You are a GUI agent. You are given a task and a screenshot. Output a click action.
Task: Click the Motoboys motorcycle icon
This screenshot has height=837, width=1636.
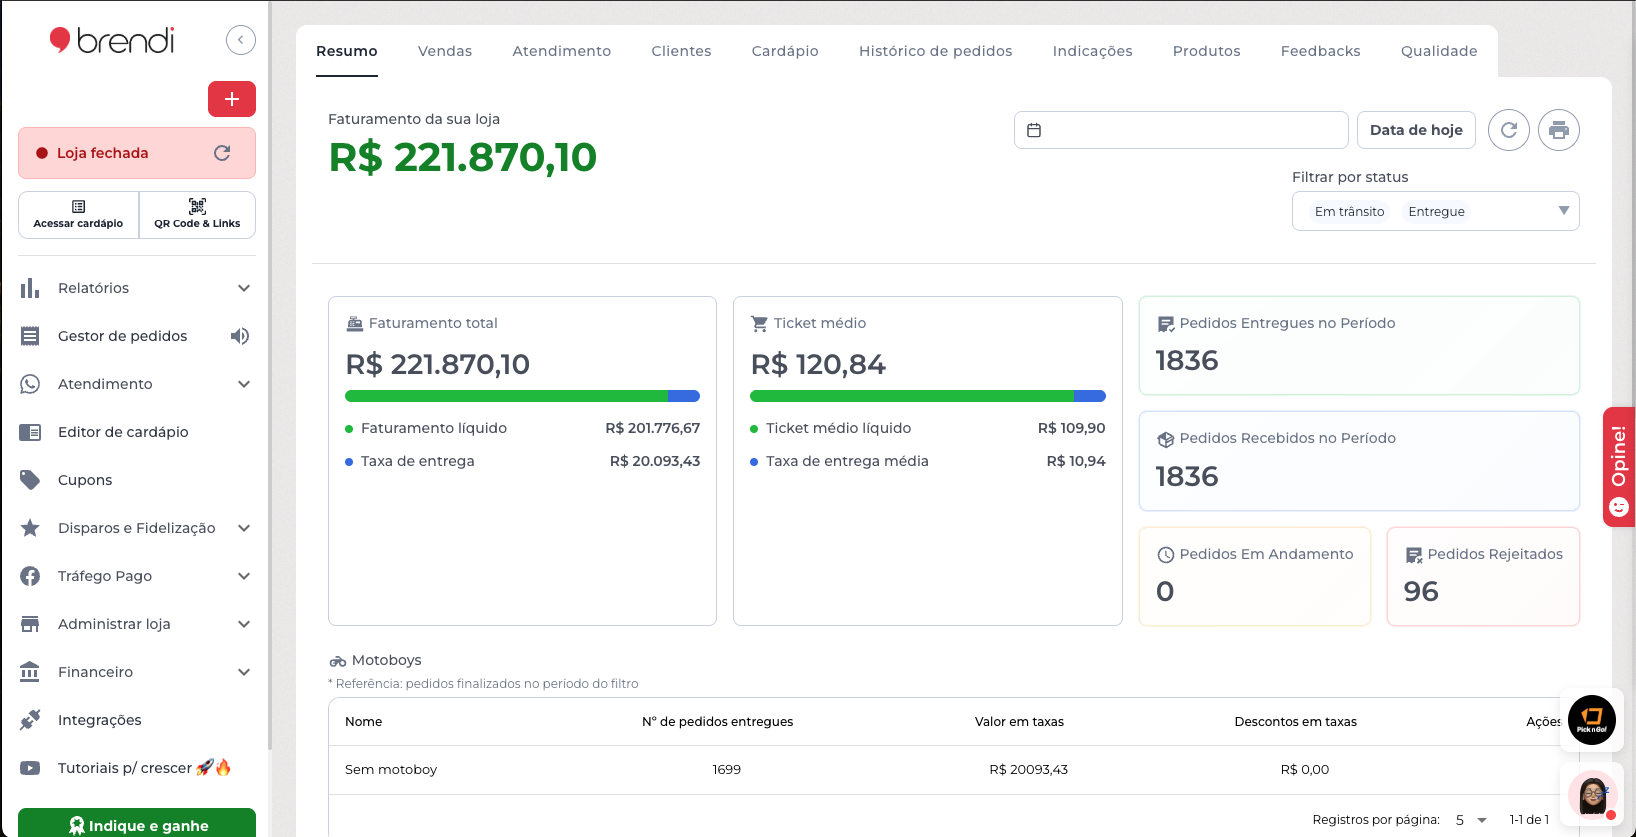[338, 661]
